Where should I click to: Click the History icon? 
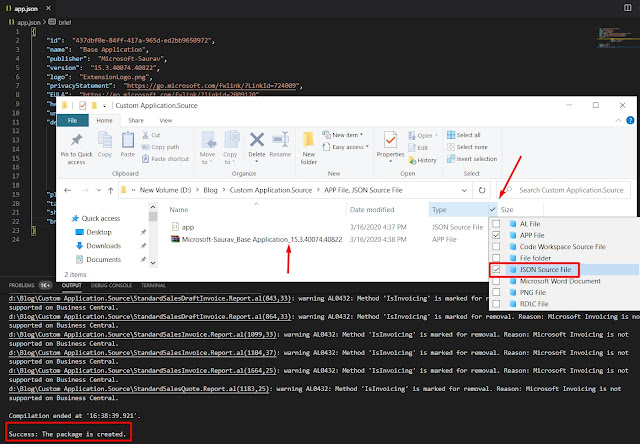(x=412, y=160)
